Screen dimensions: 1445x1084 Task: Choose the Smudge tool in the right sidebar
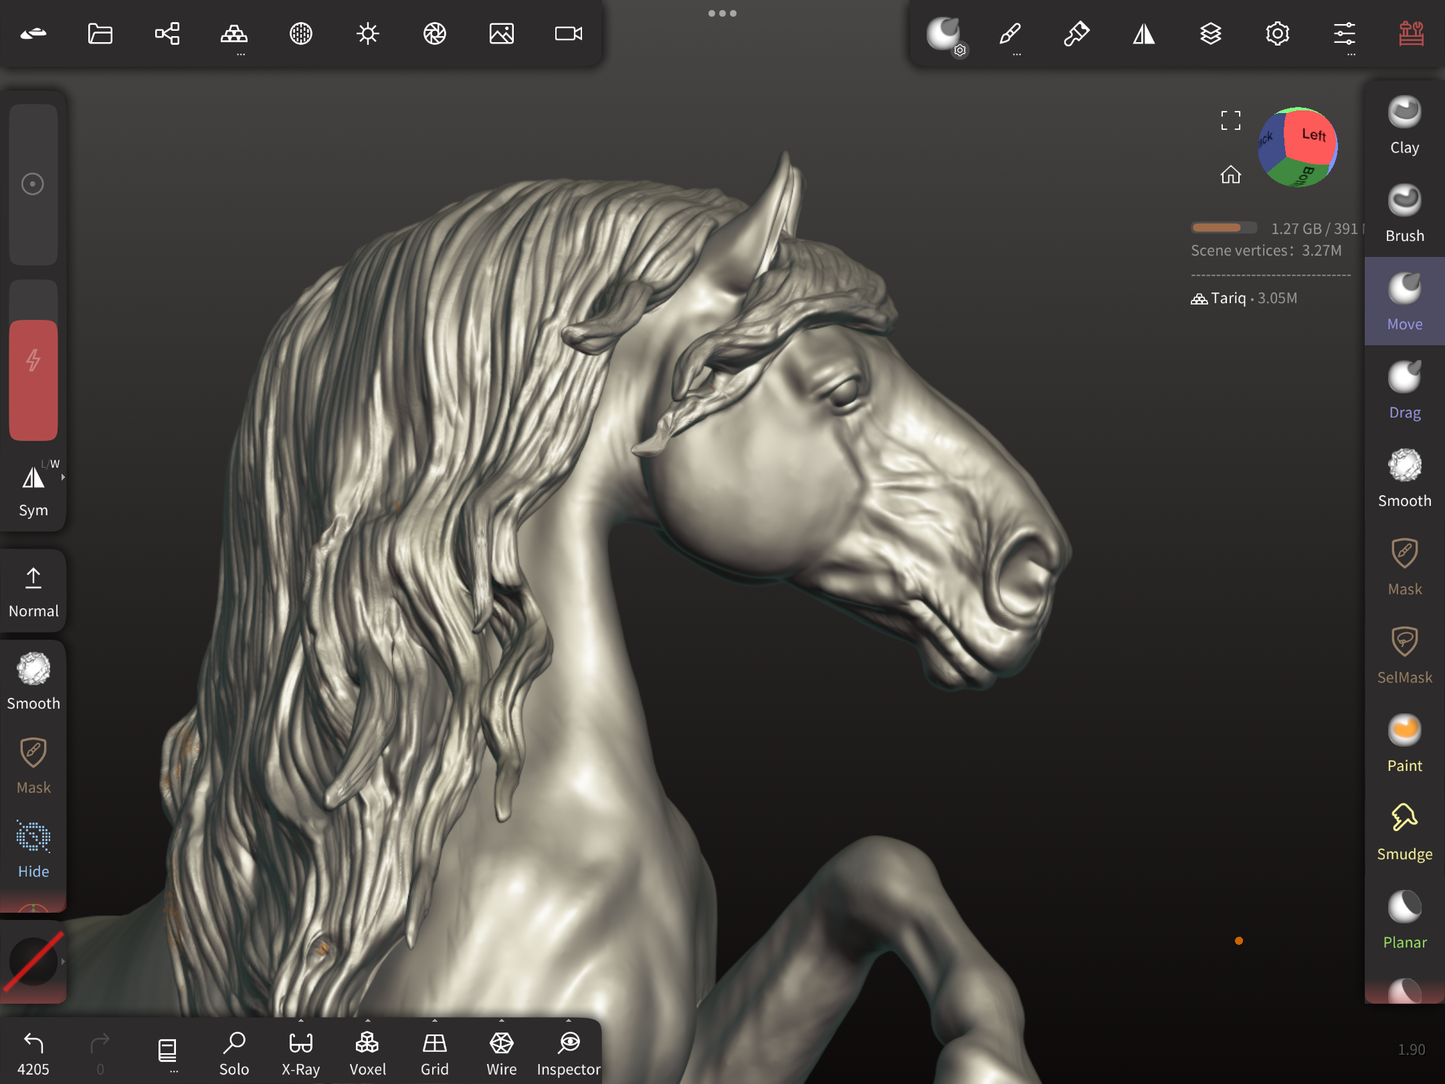tap(1404, 832)
